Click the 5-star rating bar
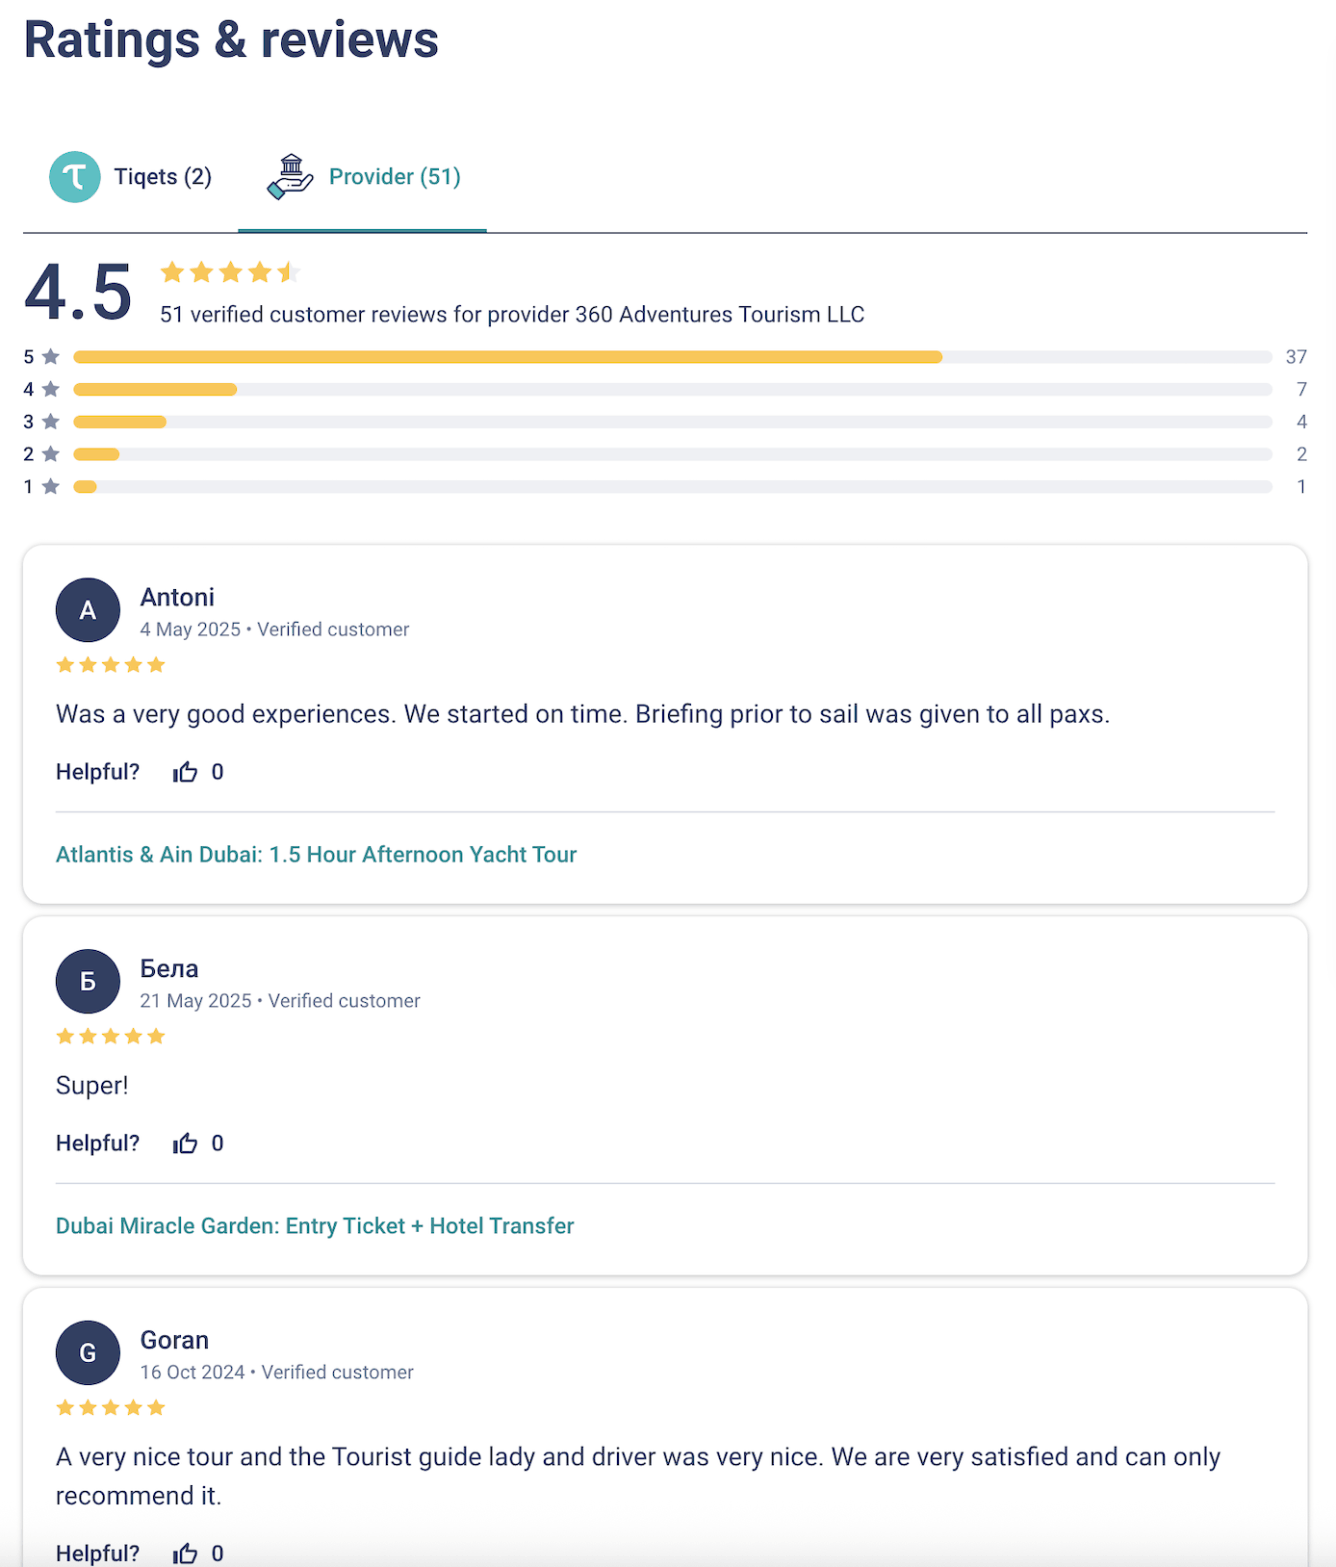This screenshot has width=1336, height=1567. [672, 357]
